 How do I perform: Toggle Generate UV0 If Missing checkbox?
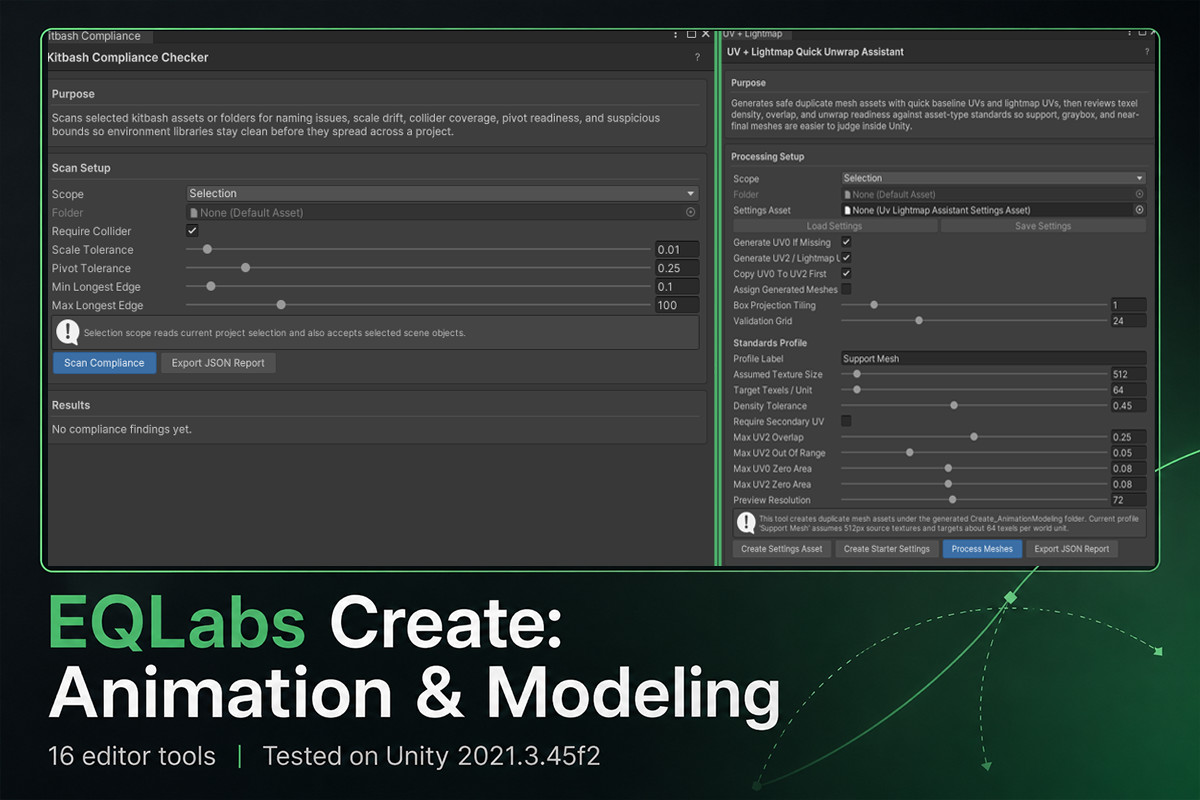846,242
